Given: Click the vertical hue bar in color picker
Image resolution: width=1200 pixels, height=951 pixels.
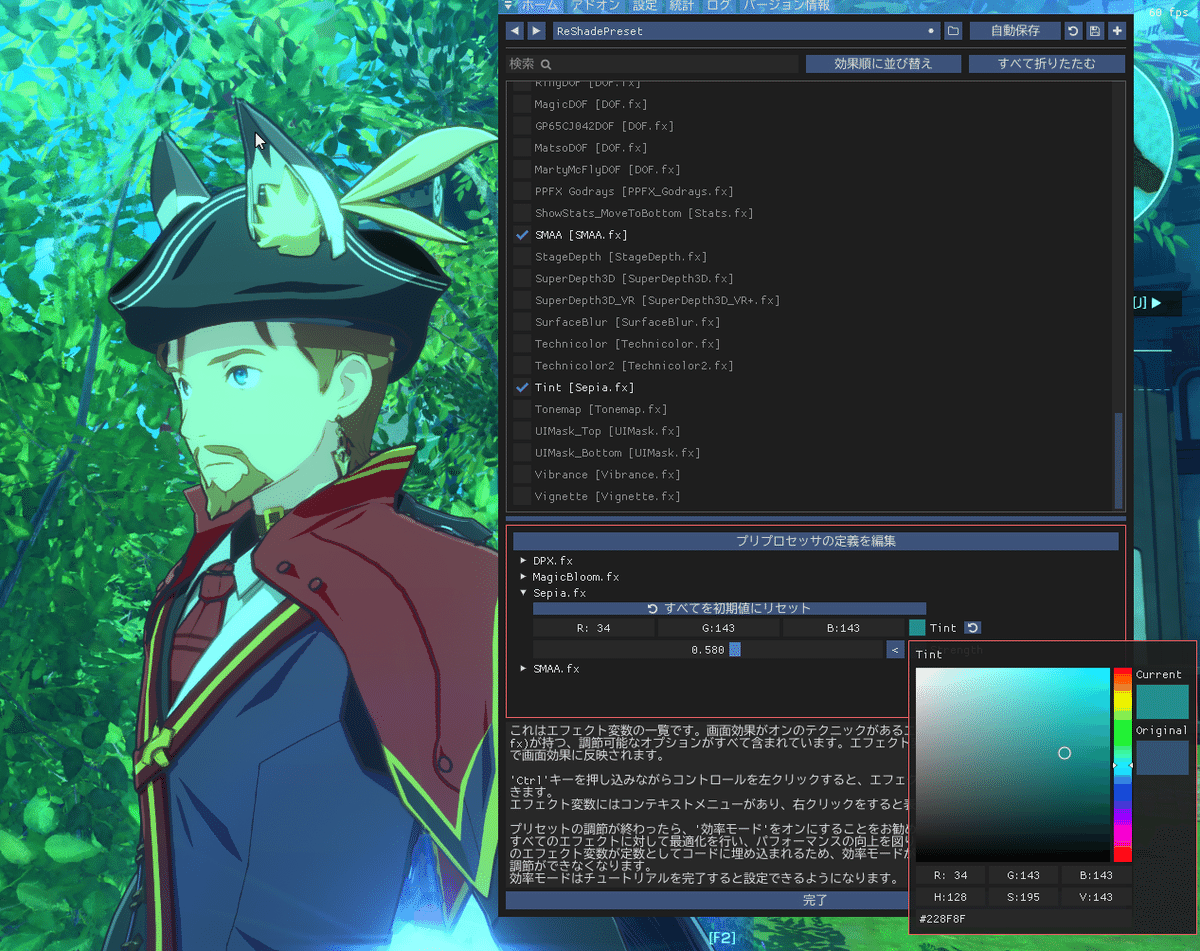Looking at the screenshot, I should click(1123, 765).
